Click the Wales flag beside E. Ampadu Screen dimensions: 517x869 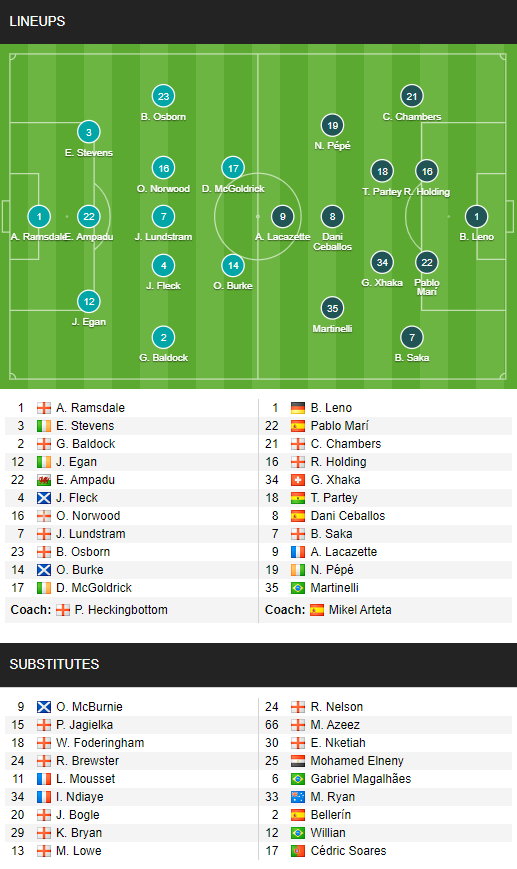(44, 480)
